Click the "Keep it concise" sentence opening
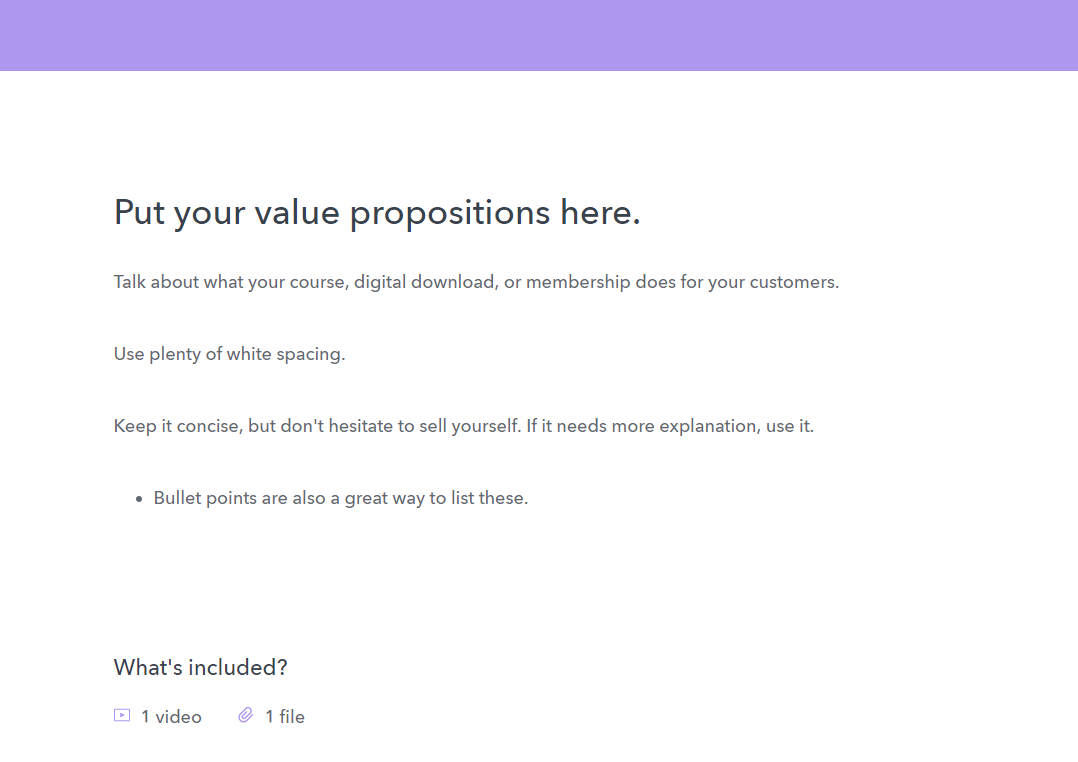This screenshot has width=1078, height=762. (x=177, y=426)
